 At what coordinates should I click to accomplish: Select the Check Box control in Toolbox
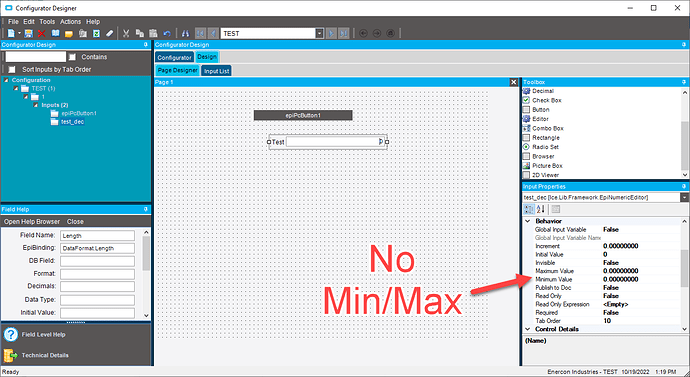[547, 100]
